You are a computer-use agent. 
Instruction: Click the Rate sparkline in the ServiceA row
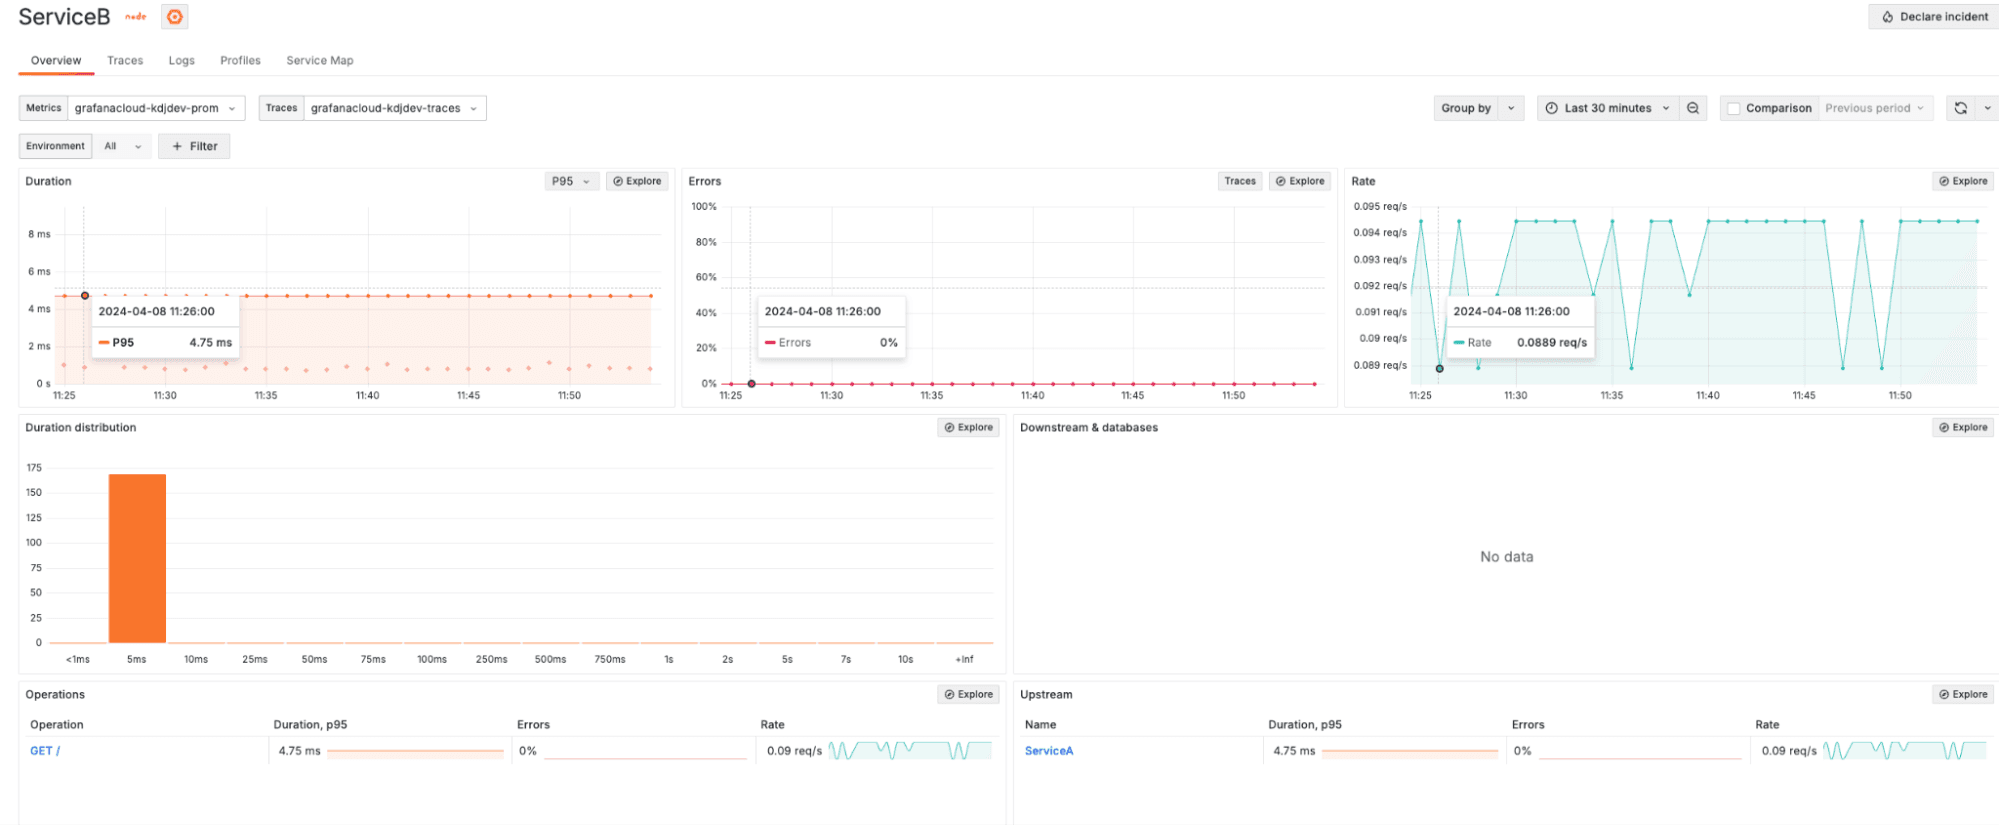(1904, 750)
